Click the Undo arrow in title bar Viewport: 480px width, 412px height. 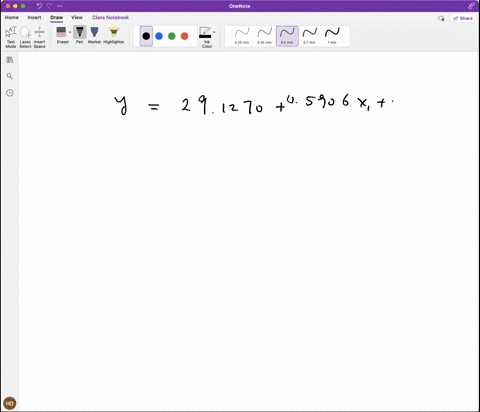[39, 6]
